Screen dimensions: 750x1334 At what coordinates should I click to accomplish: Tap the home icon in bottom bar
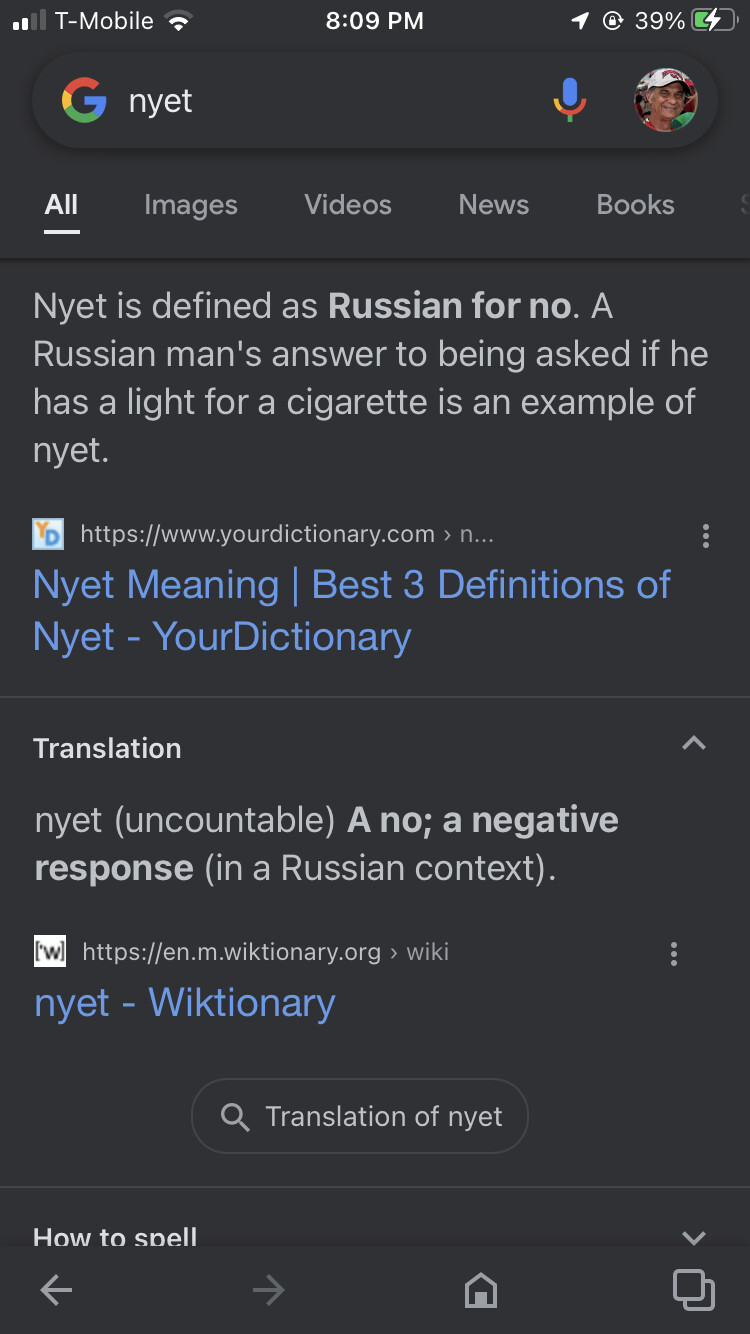(481, 1291)
